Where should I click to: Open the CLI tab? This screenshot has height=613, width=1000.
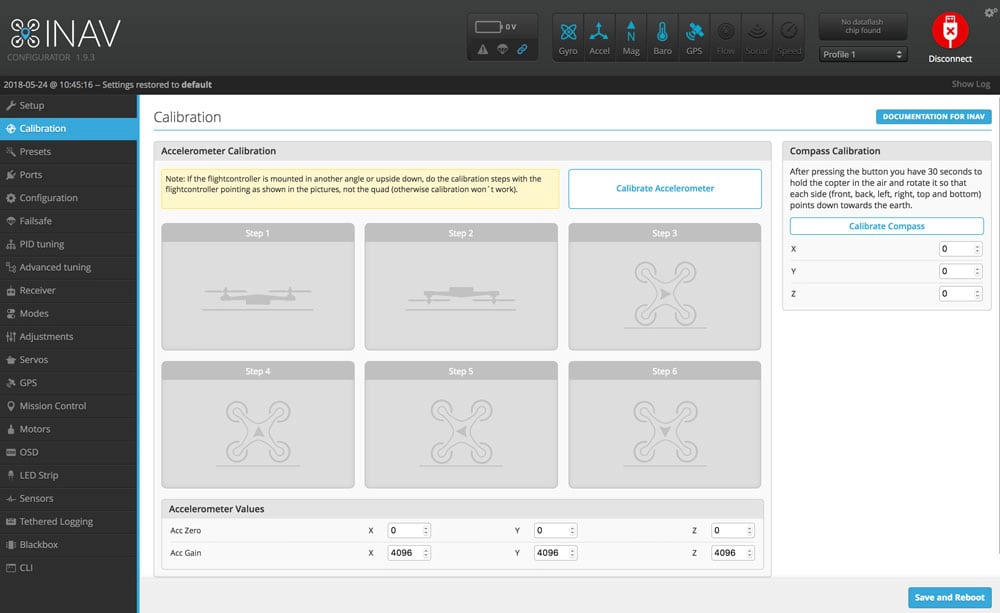(x=68, y=568)
